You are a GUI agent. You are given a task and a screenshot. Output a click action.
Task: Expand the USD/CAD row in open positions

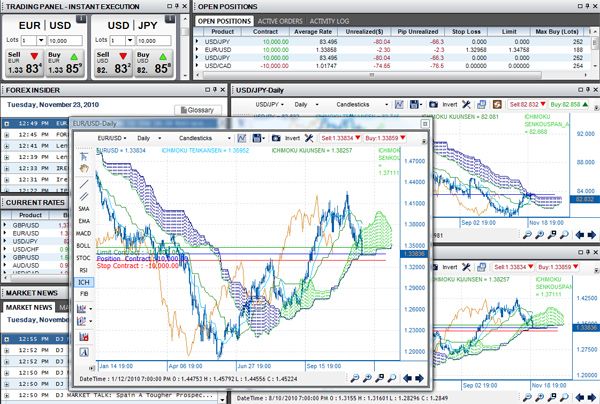(x=197, y=65)
